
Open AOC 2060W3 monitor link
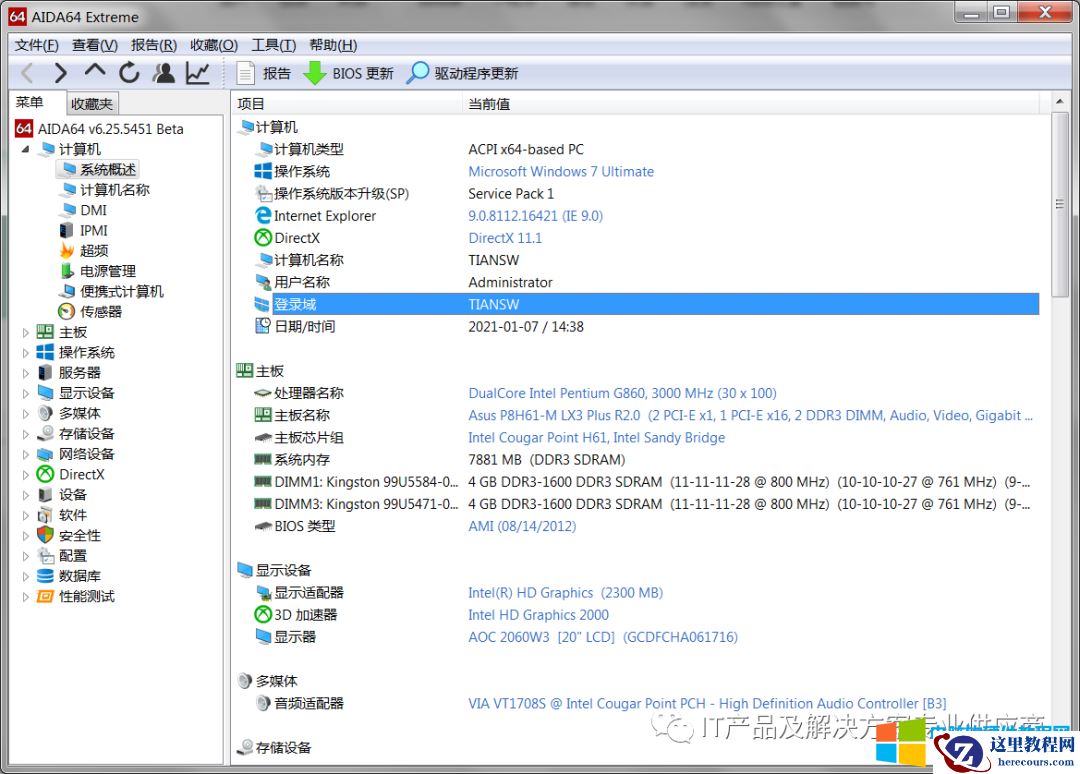[603, 637]
